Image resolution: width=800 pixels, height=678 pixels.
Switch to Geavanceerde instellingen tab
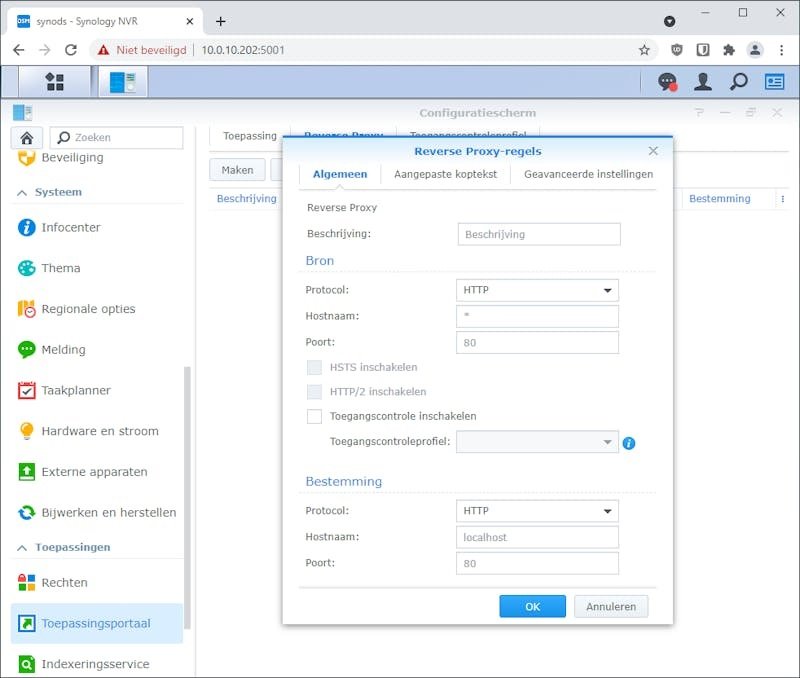tap(588, 174)
